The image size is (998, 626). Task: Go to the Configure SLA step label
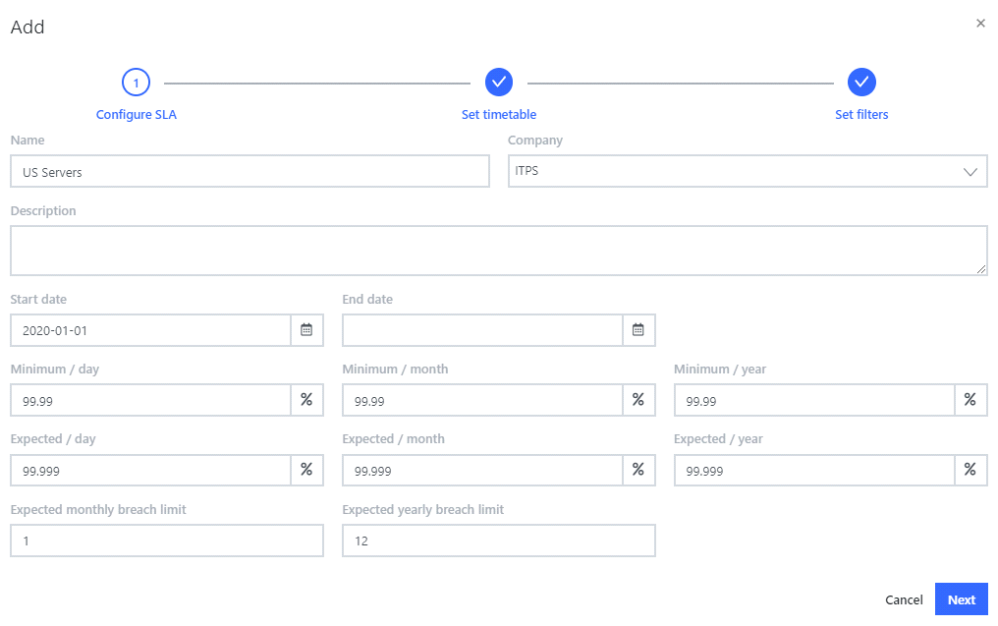point(136,115)
